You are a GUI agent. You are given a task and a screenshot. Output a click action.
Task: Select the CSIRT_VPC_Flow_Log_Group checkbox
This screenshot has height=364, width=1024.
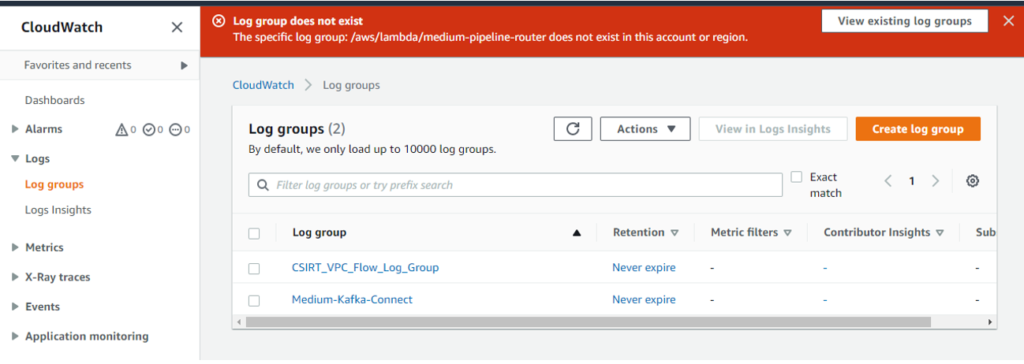(254, 268)
